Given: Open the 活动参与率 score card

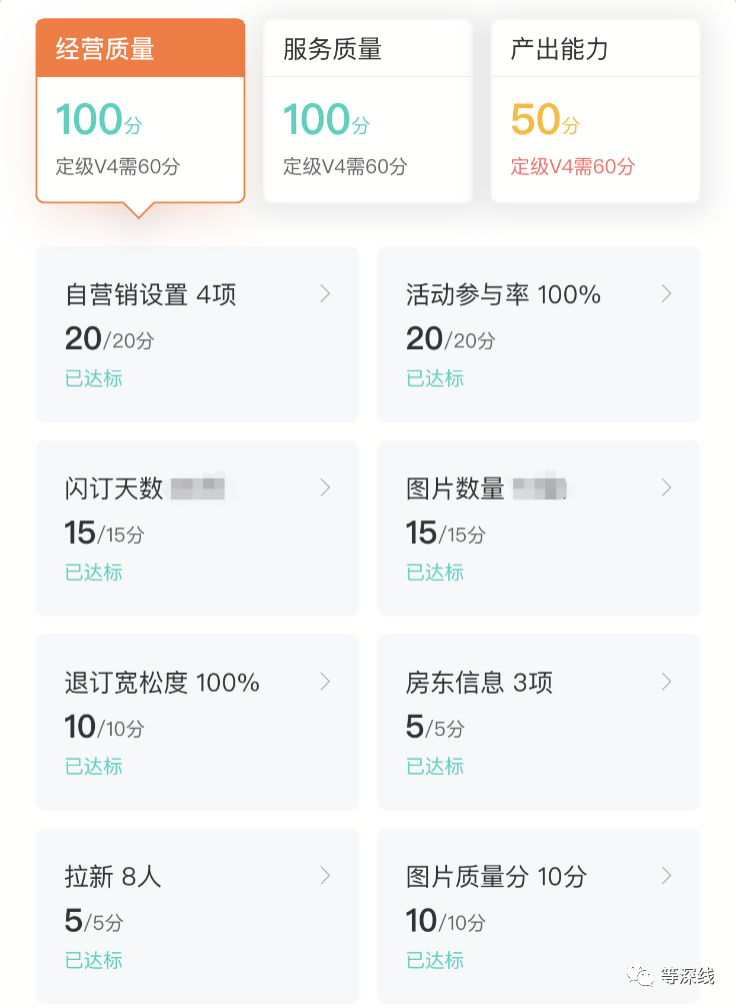Looking at the screenshot, I should pyautogui.click(x=538, y=335).
